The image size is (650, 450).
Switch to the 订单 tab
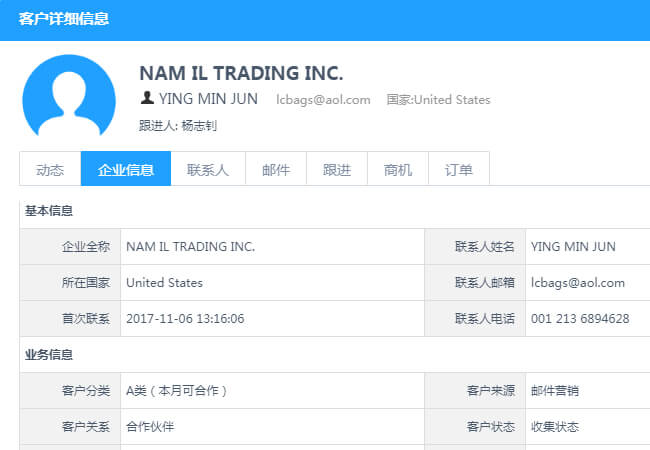(x=458, y=169)
